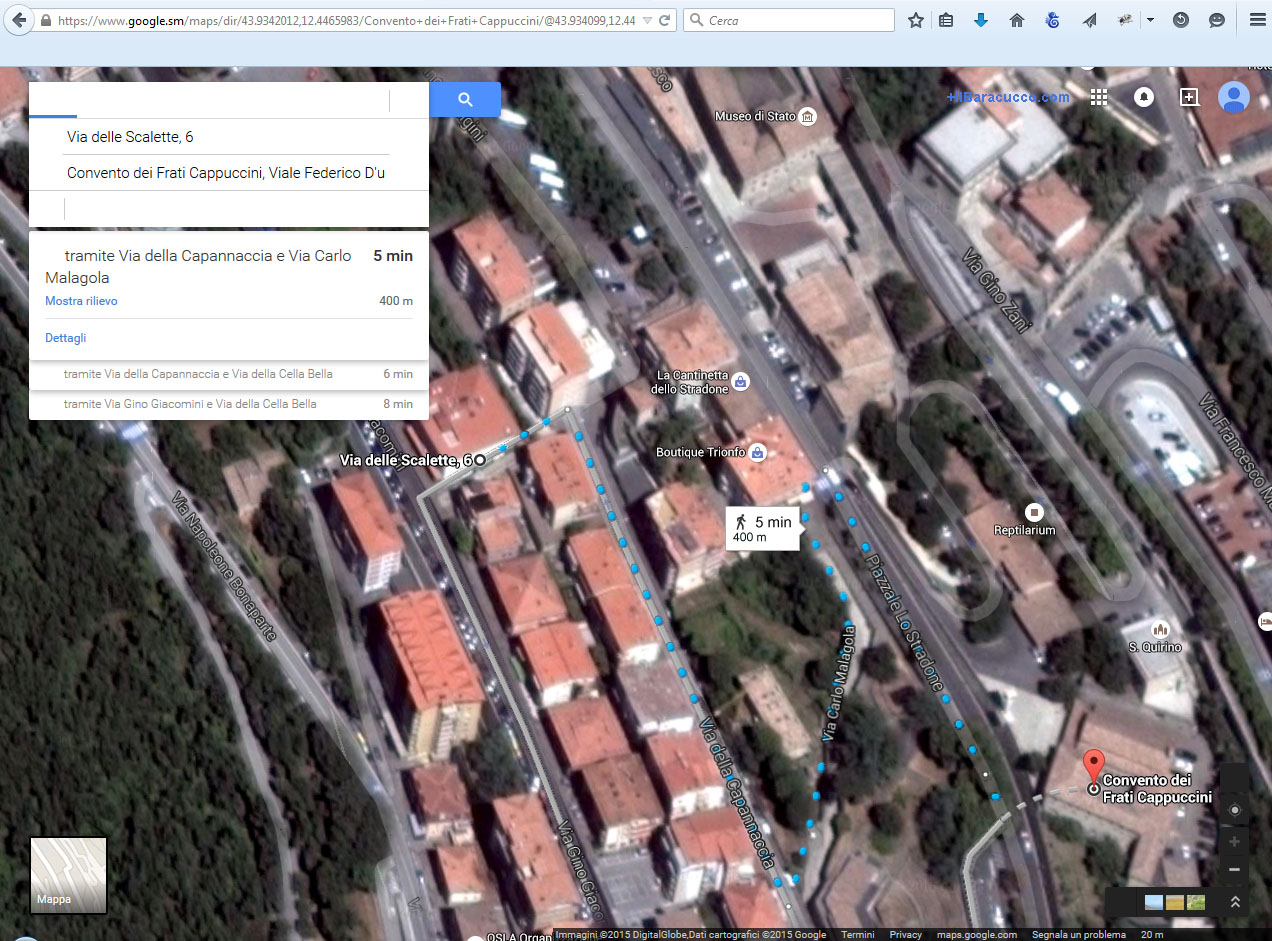Reload the page in the address bar
This screenshot has width=1272, height=941.
[x=664, y=20]
